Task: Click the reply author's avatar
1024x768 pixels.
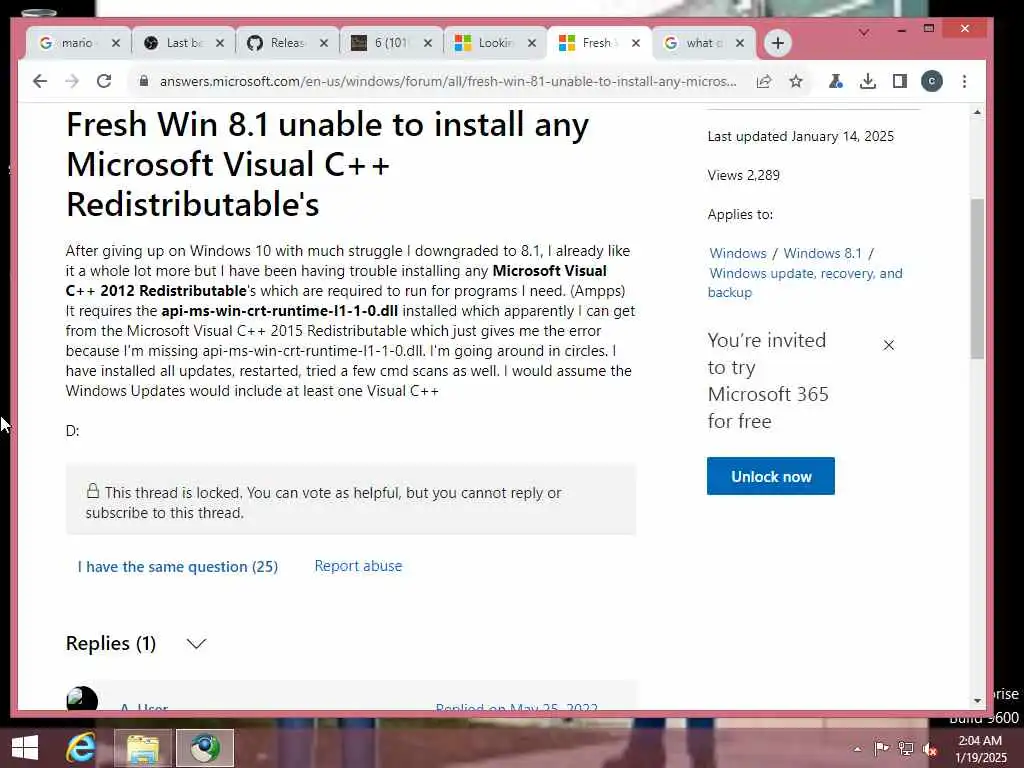Action: pos(82,699)
